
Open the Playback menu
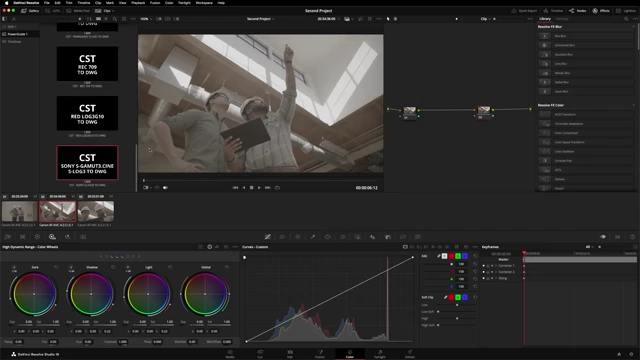[x=138, y=2]
